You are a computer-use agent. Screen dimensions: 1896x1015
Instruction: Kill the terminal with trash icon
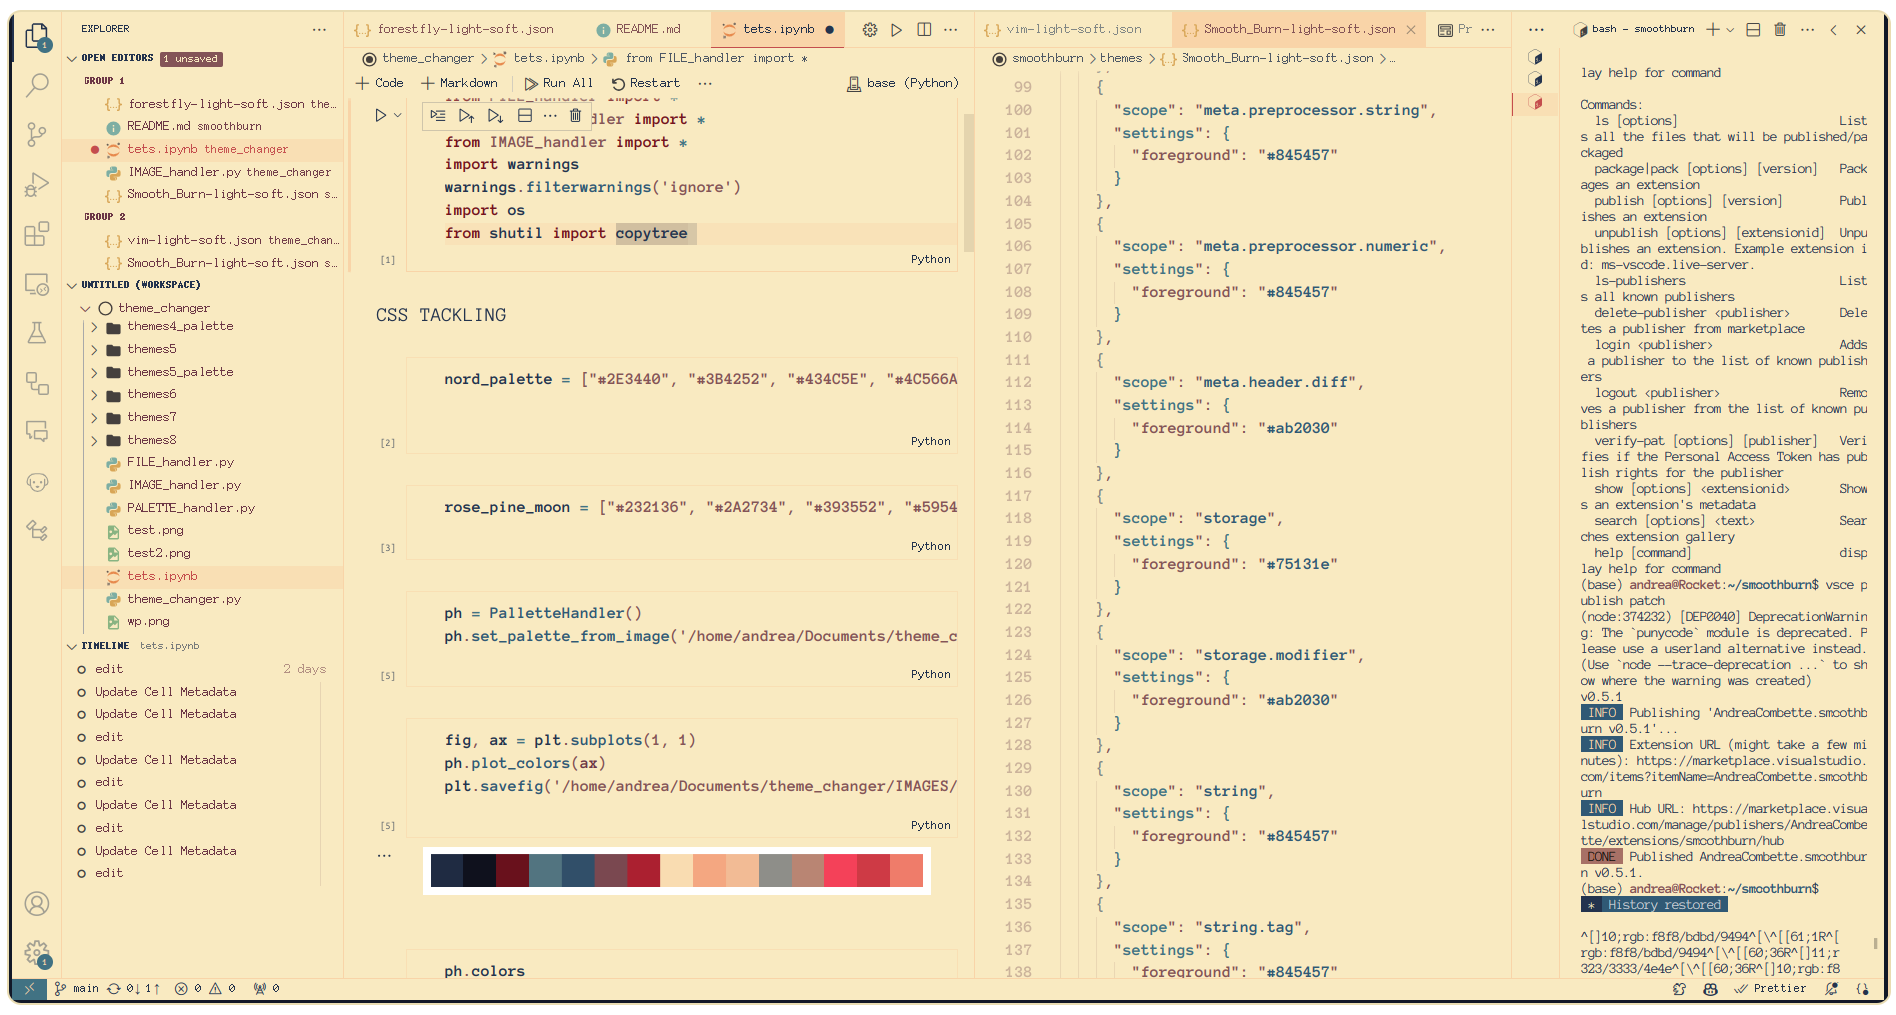(1780, 30)
